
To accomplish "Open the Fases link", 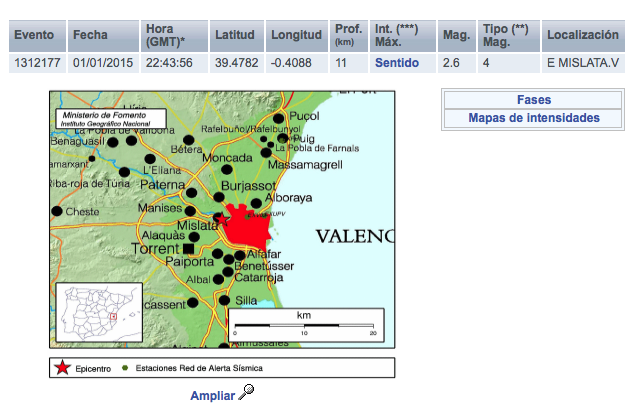I will [533, 100].
